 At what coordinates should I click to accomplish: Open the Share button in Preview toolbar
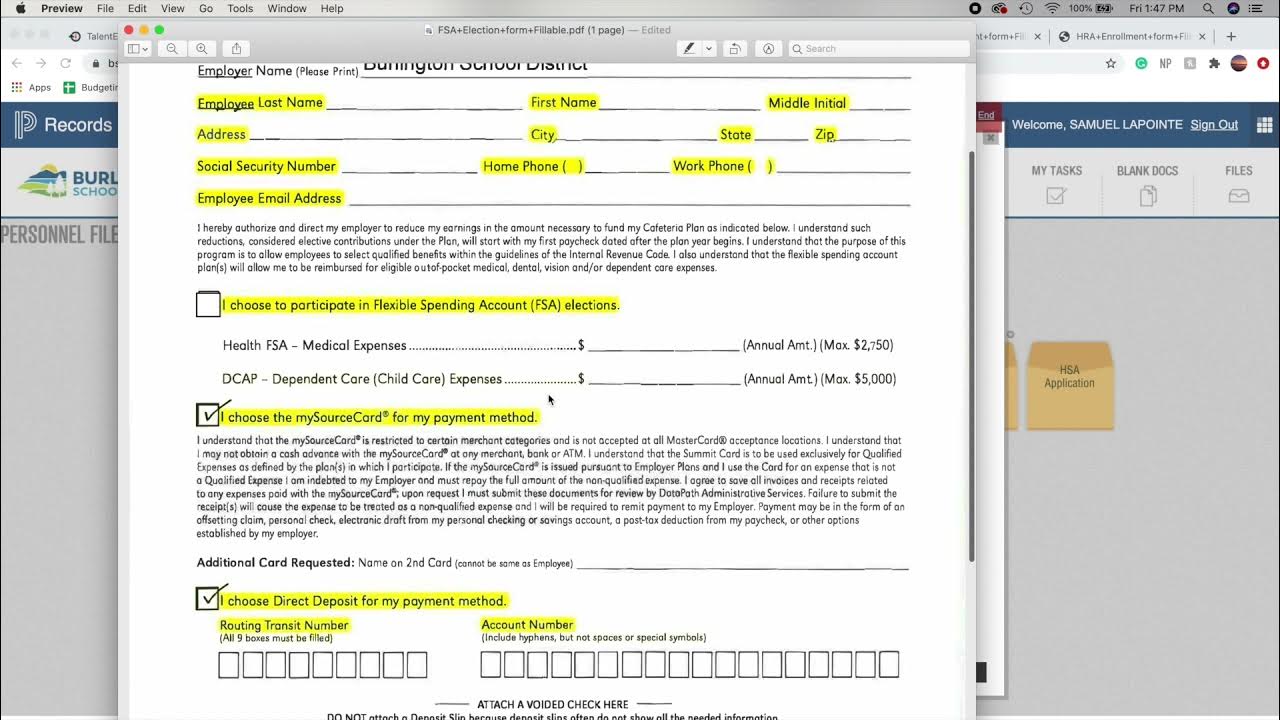click(236, 48)
